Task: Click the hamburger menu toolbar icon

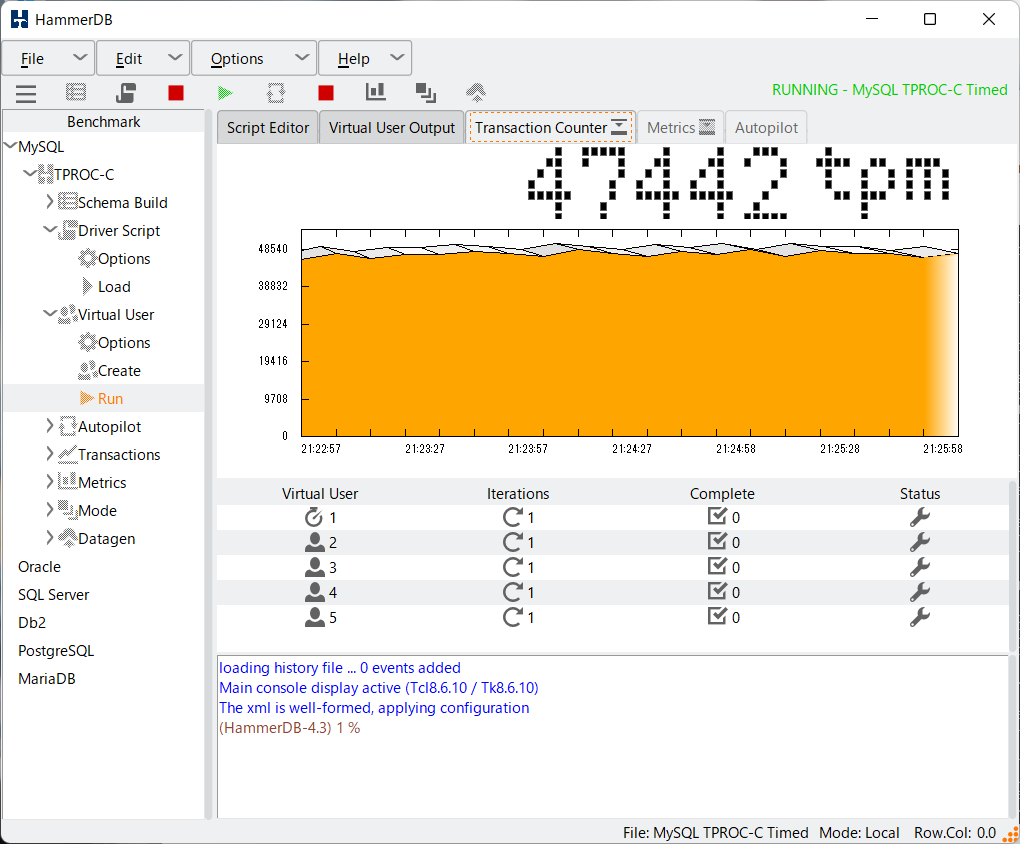Action: (x=26, y=93)
